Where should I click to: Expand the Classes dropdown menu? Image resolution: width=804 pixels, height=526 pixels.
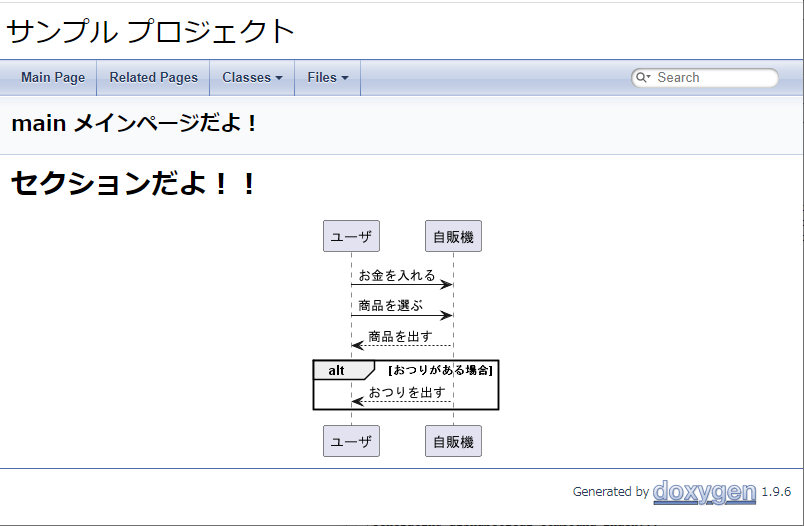252,77
